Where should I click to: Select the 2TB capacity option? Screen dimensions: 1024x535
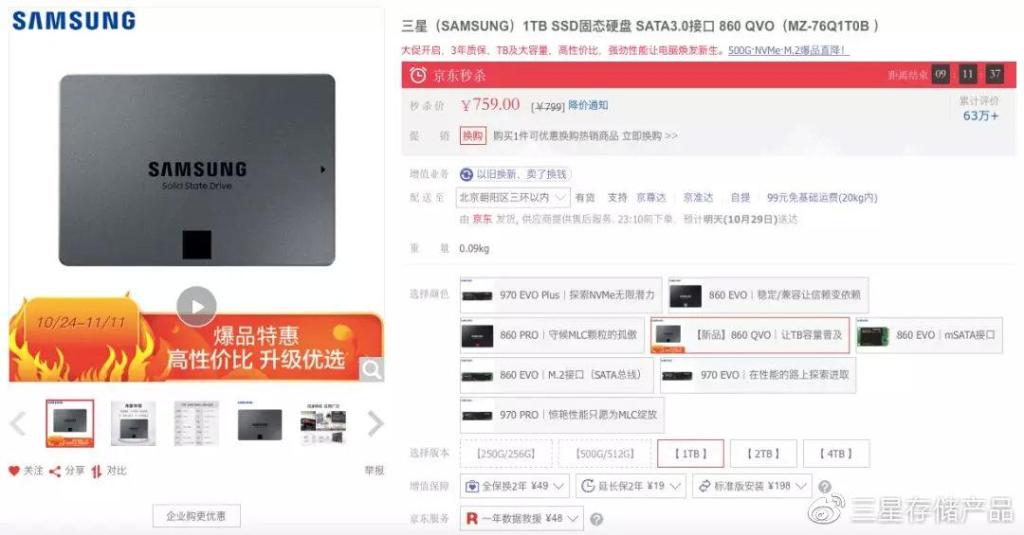tap(763, 453)
